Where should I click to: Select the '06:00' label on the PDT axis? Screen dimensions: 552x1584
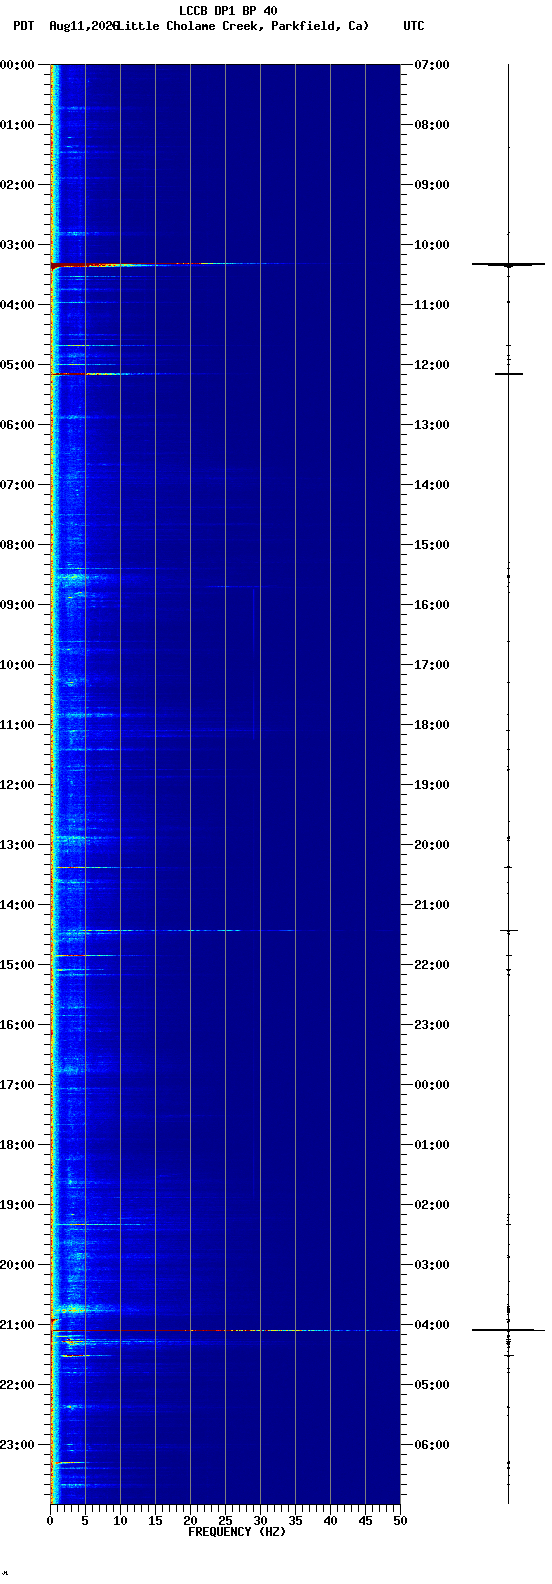tap(17, 425)
